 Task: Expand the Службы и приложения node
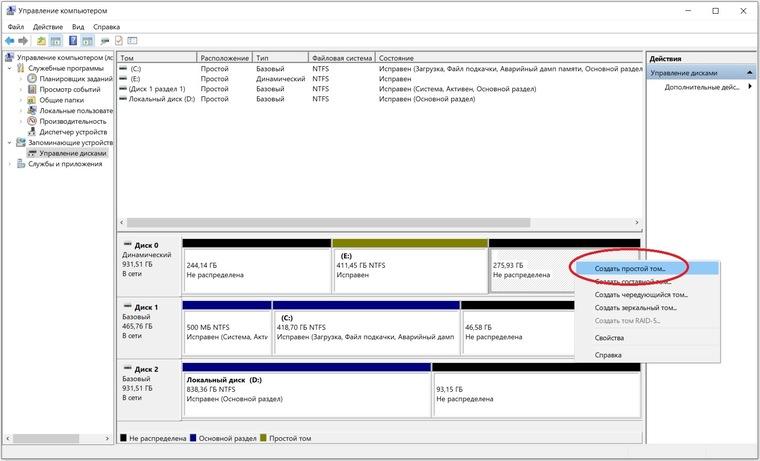click(x=9, y=164)
